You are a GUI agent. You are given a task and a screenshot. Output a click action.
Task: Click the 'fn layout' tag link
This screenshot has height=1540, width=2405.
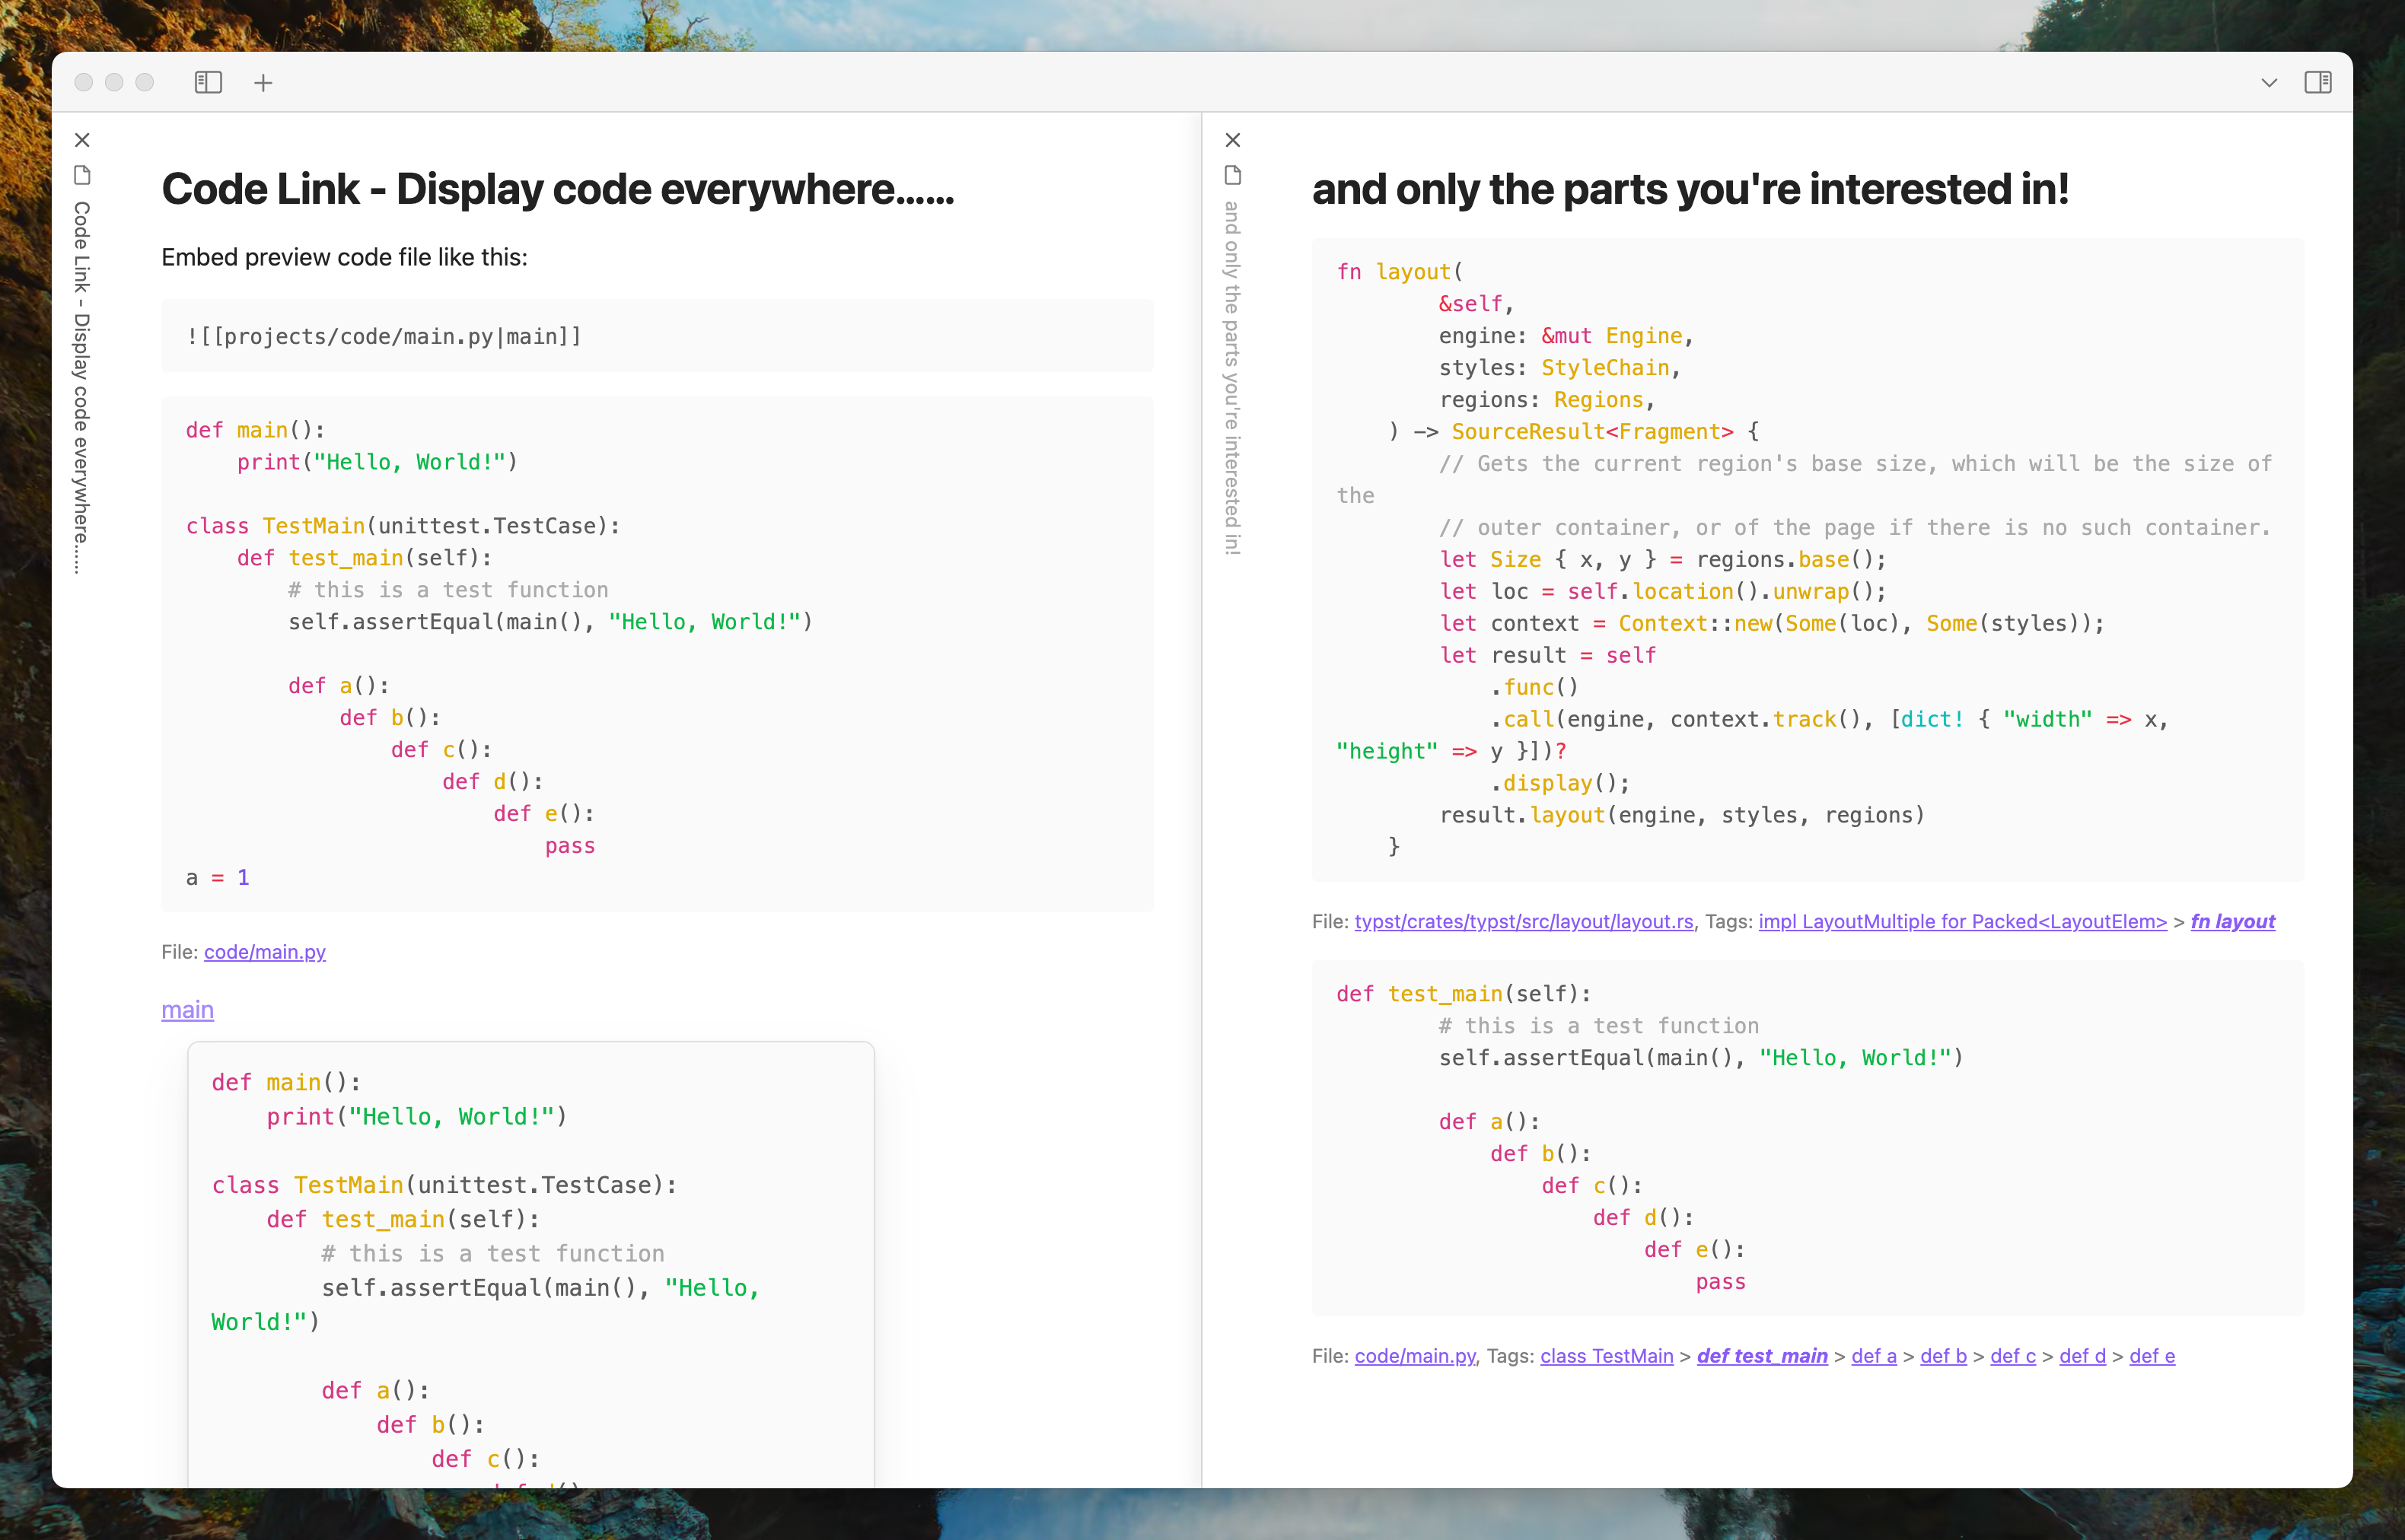click(x=2232, y=922)
